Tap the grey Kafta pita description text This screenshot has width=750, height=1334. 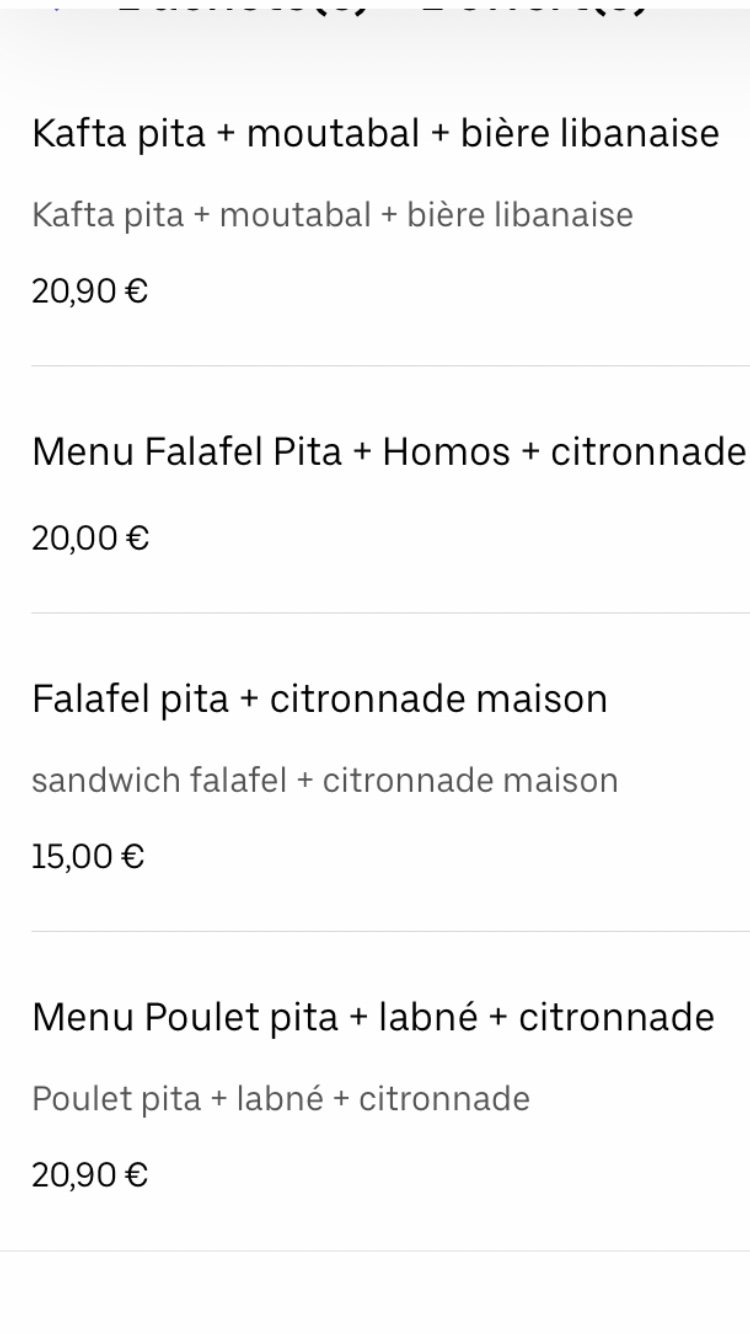pyautogui.click(x=332, y=214)
